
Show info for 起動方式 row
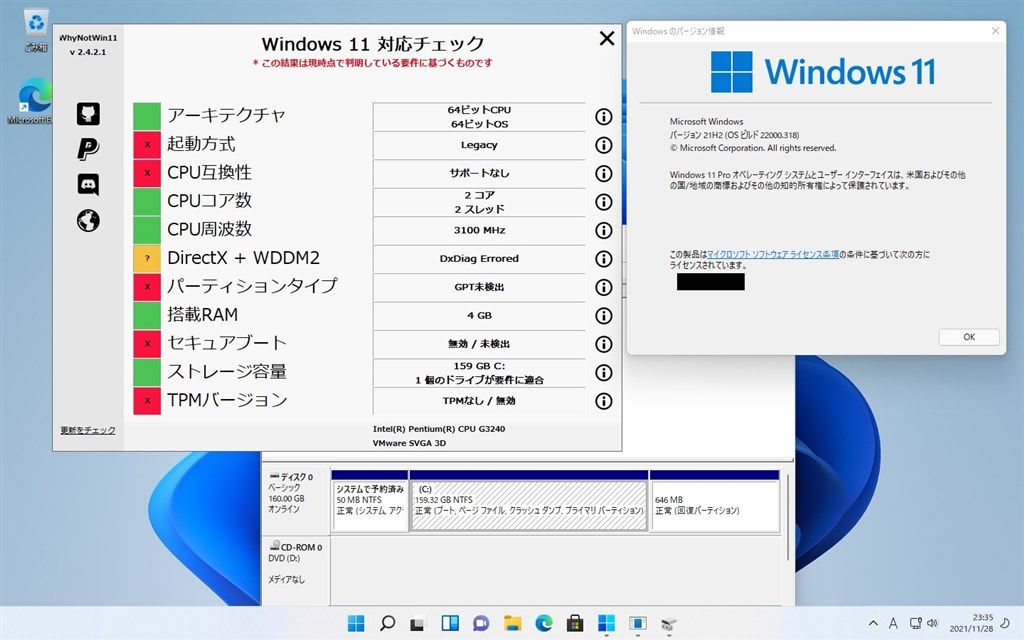click(603, 145)
